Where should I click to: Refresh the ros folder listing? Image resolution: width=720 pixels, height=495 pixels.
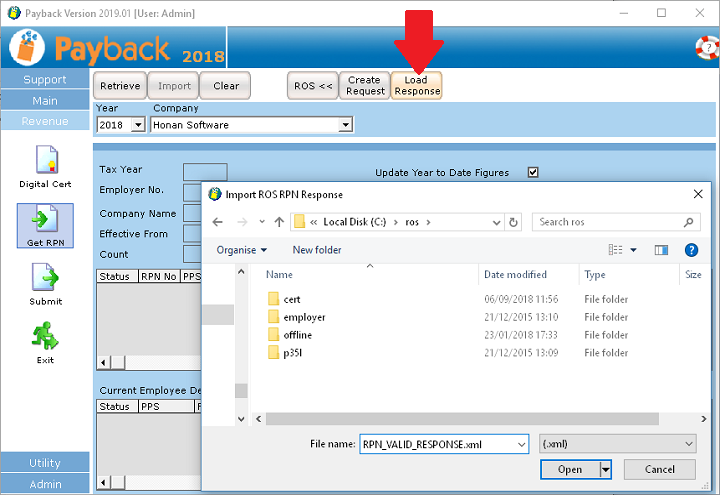[513, 223]
